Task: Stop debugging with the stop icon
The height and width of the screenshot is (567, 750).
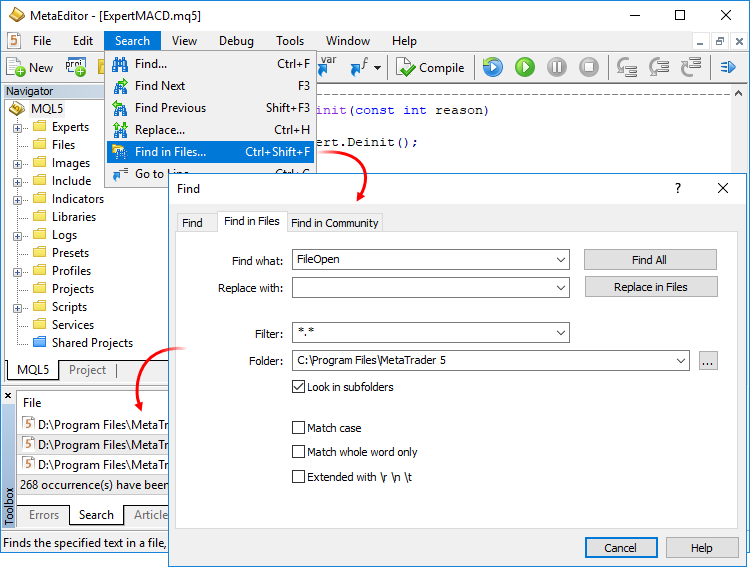Action: tap(589, 67)
